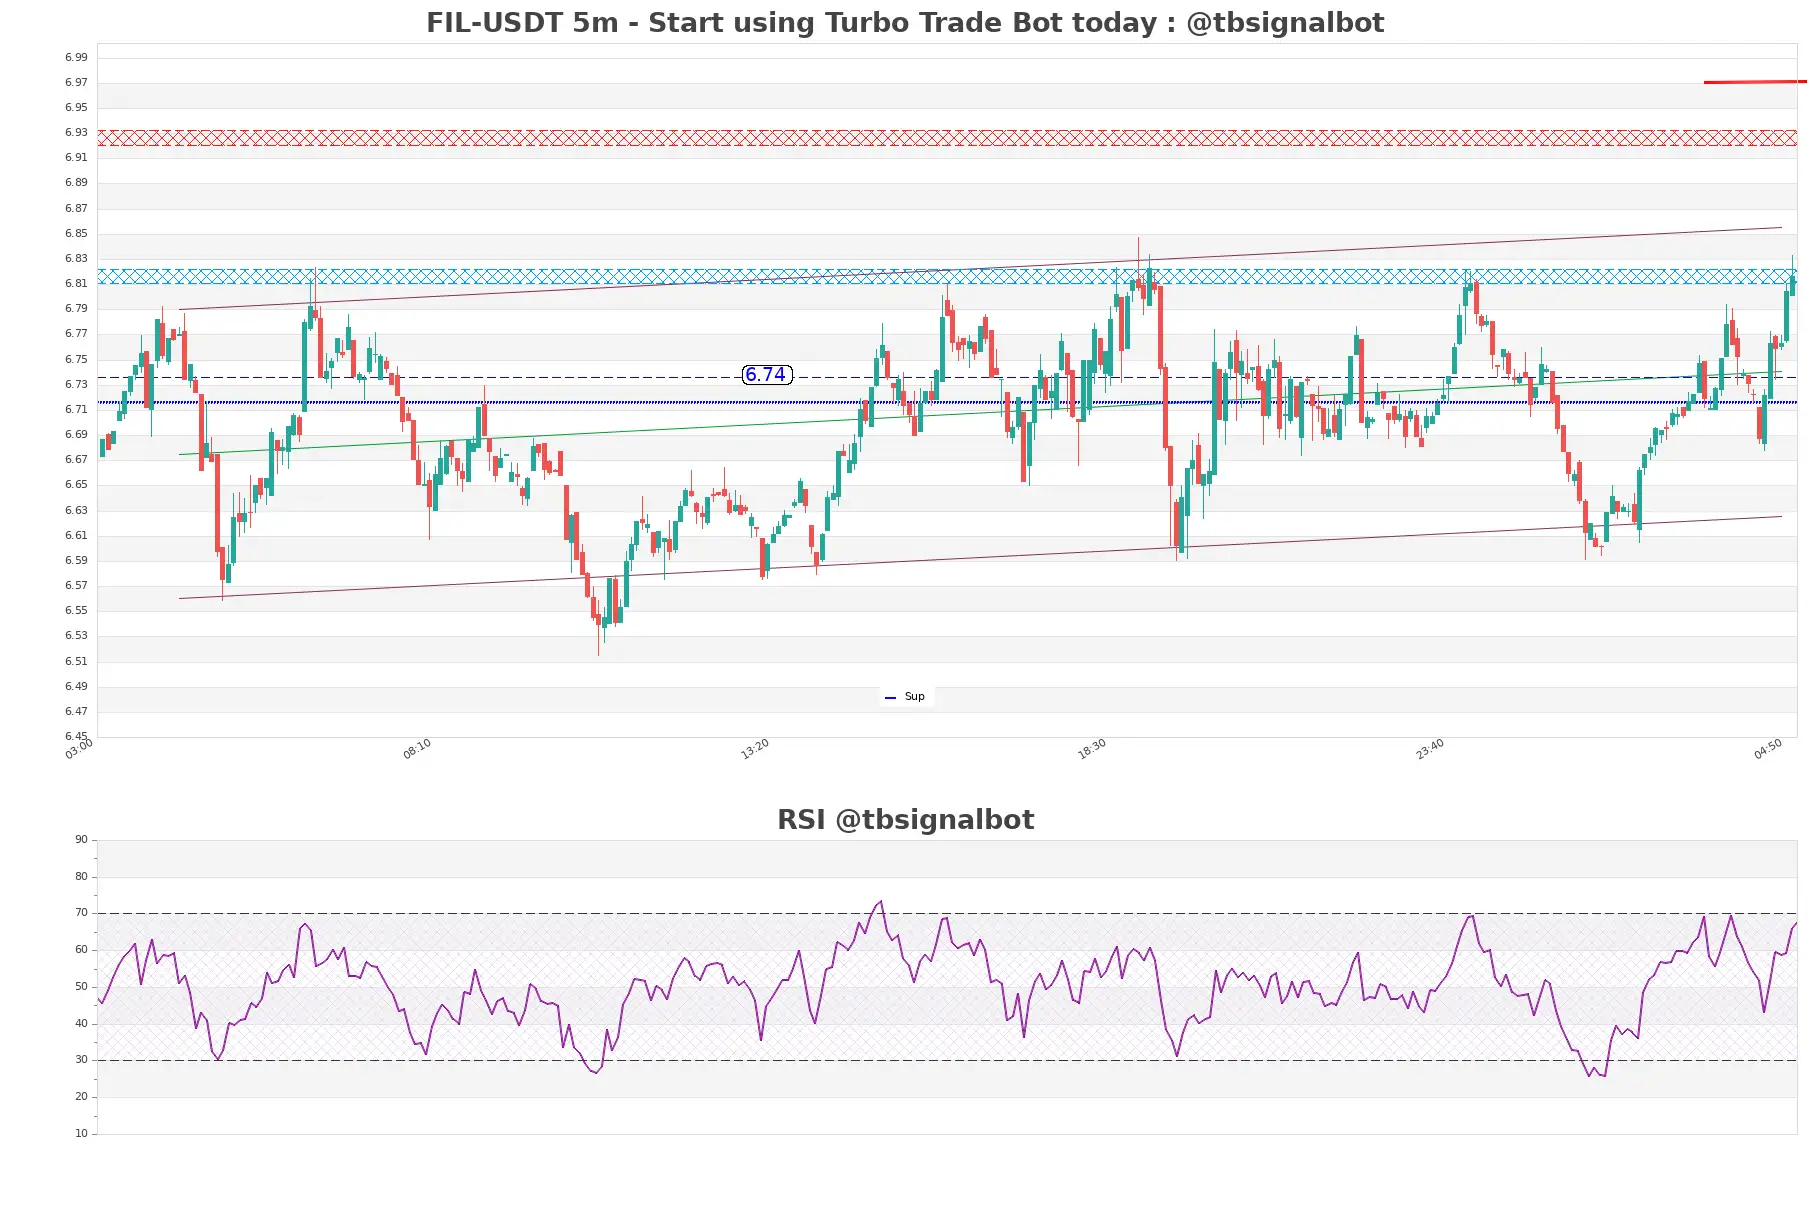Click the FIL-USDT 5m chart title
This screenshot has height=1208, width=1811.
tap(905, 23)
